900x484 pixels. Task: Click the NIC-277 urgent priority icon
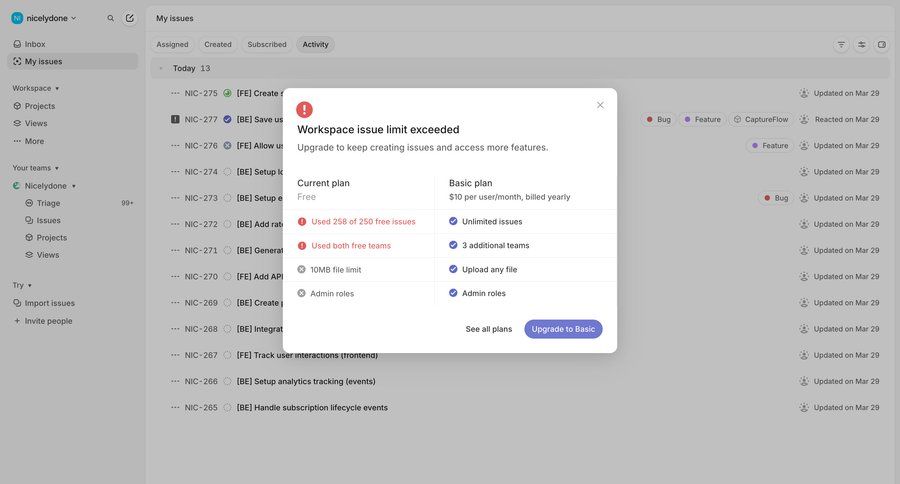[x=175, y=119]
